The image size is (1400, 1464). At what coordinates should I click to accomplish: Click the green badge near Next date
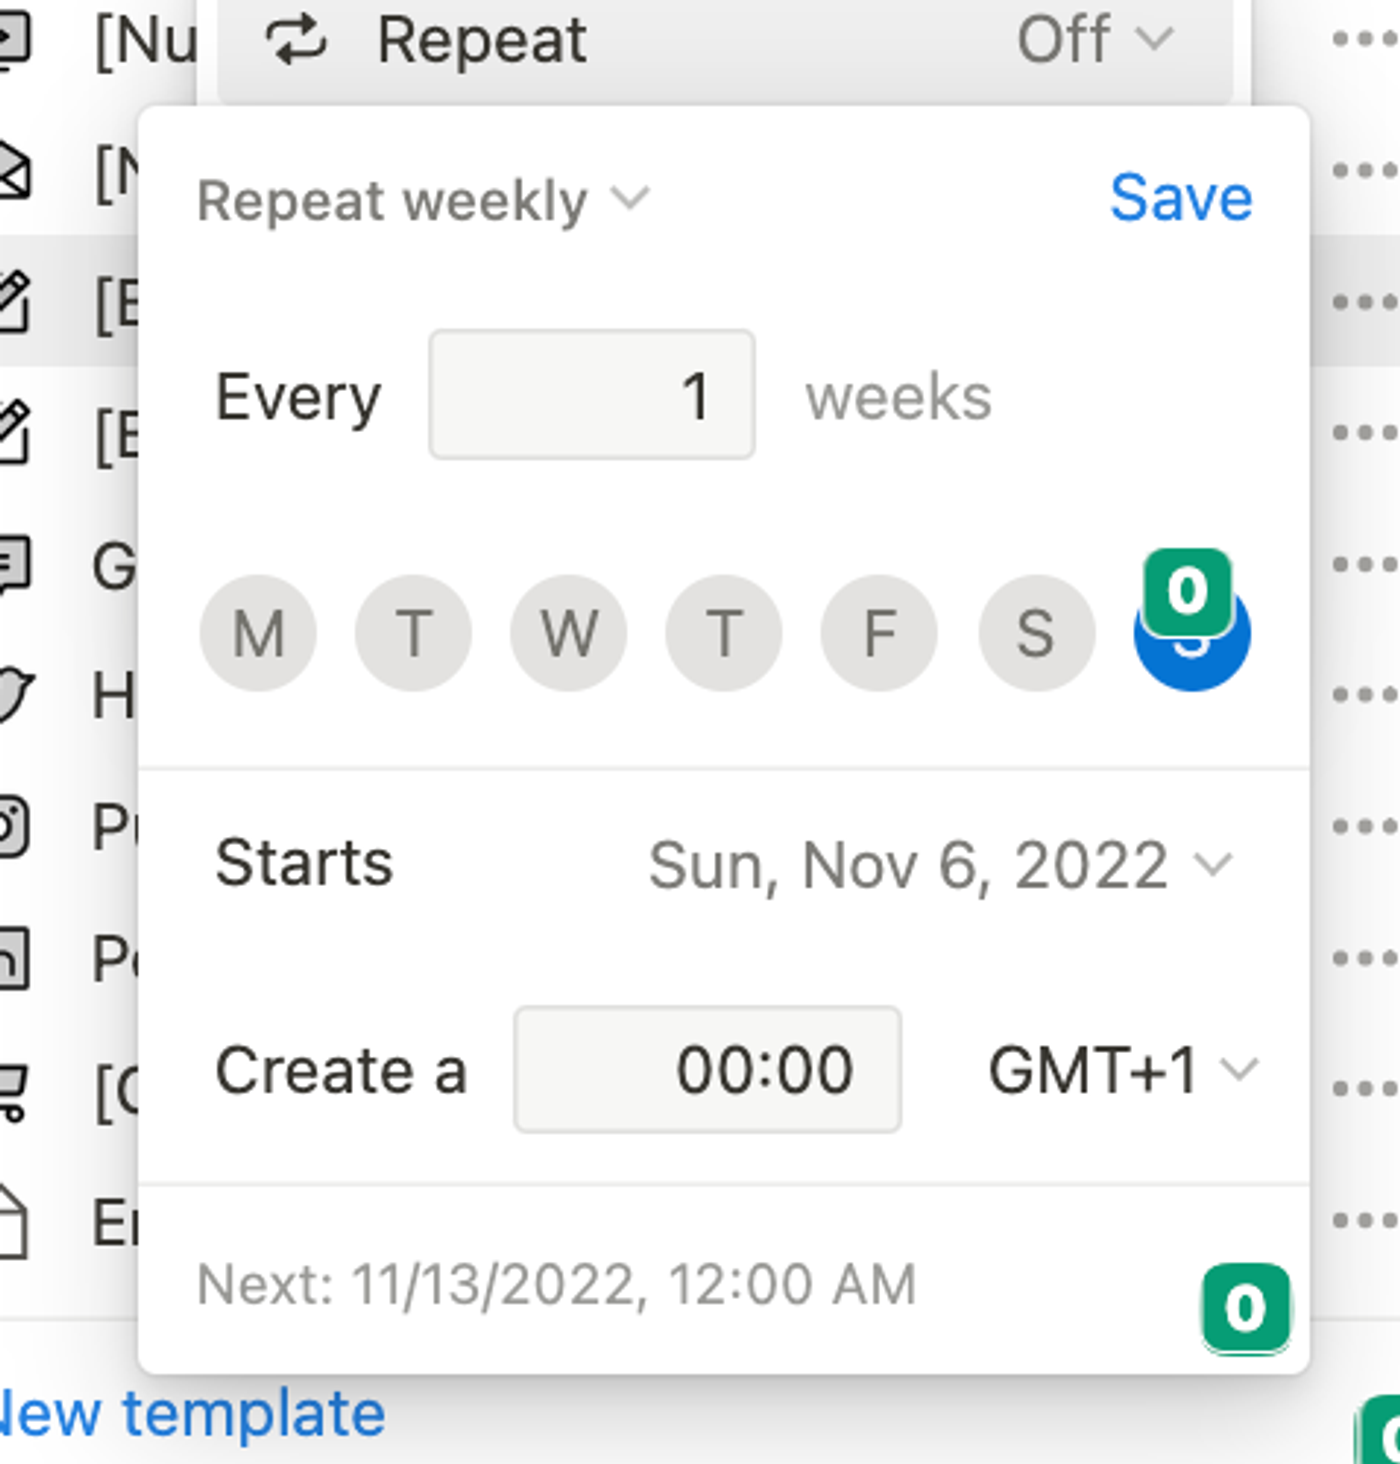(x=1246, y=1308)
